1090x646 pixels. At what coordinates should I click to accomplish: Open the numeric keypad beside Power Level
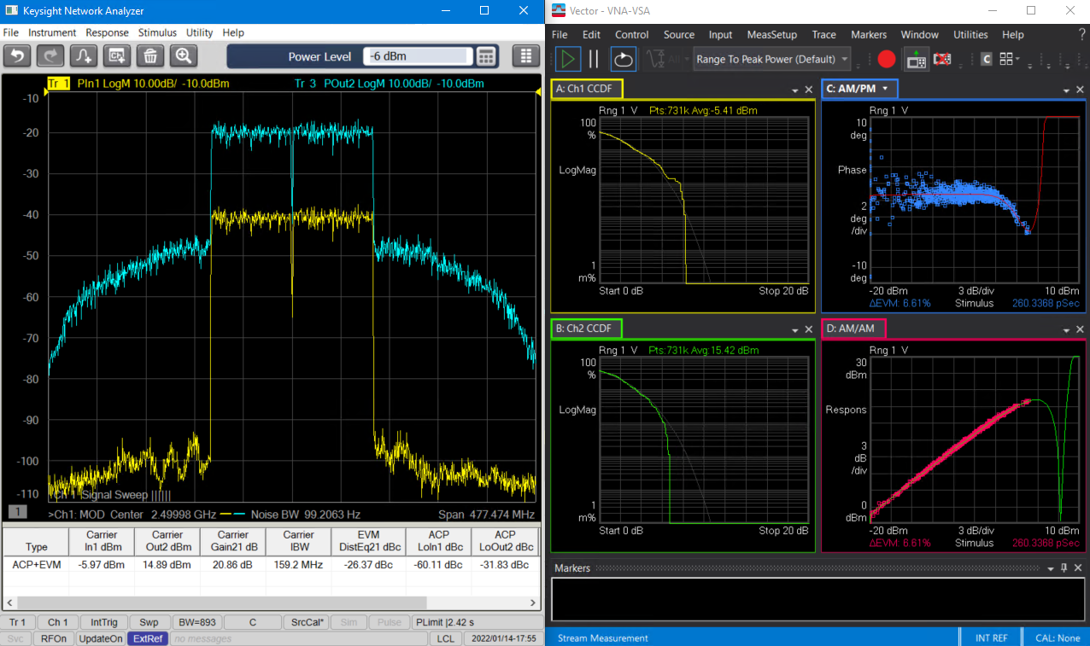point(487,56)
